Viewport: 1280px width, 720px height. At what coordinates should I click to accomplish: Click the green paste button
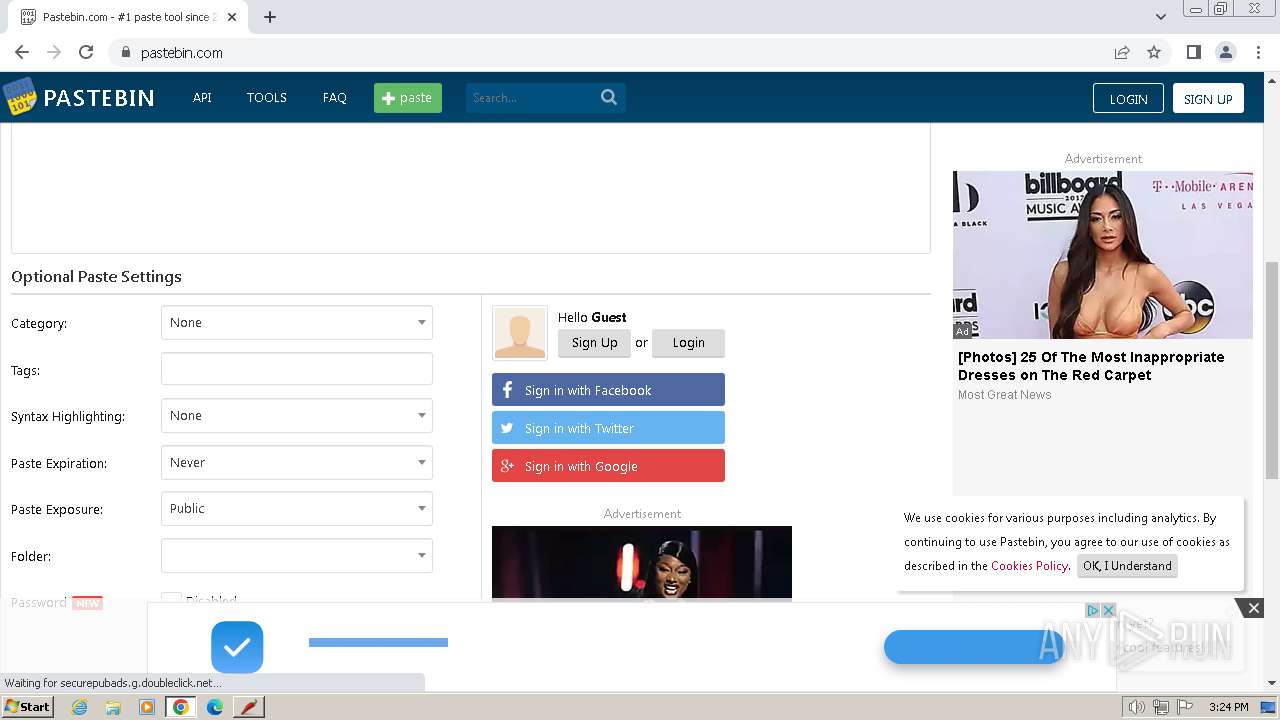408,98
